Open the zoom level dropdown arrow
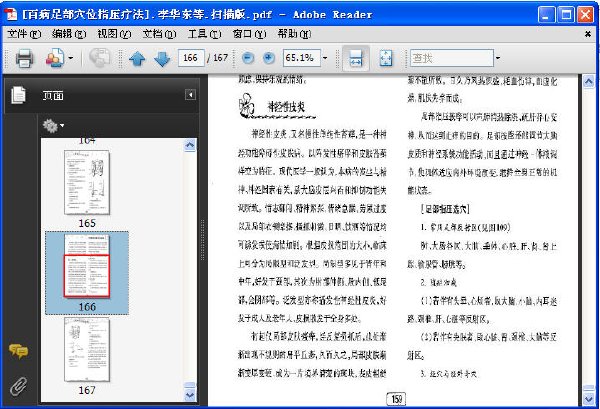The width and height of the screenshot is (600, 409). (325, 58)
